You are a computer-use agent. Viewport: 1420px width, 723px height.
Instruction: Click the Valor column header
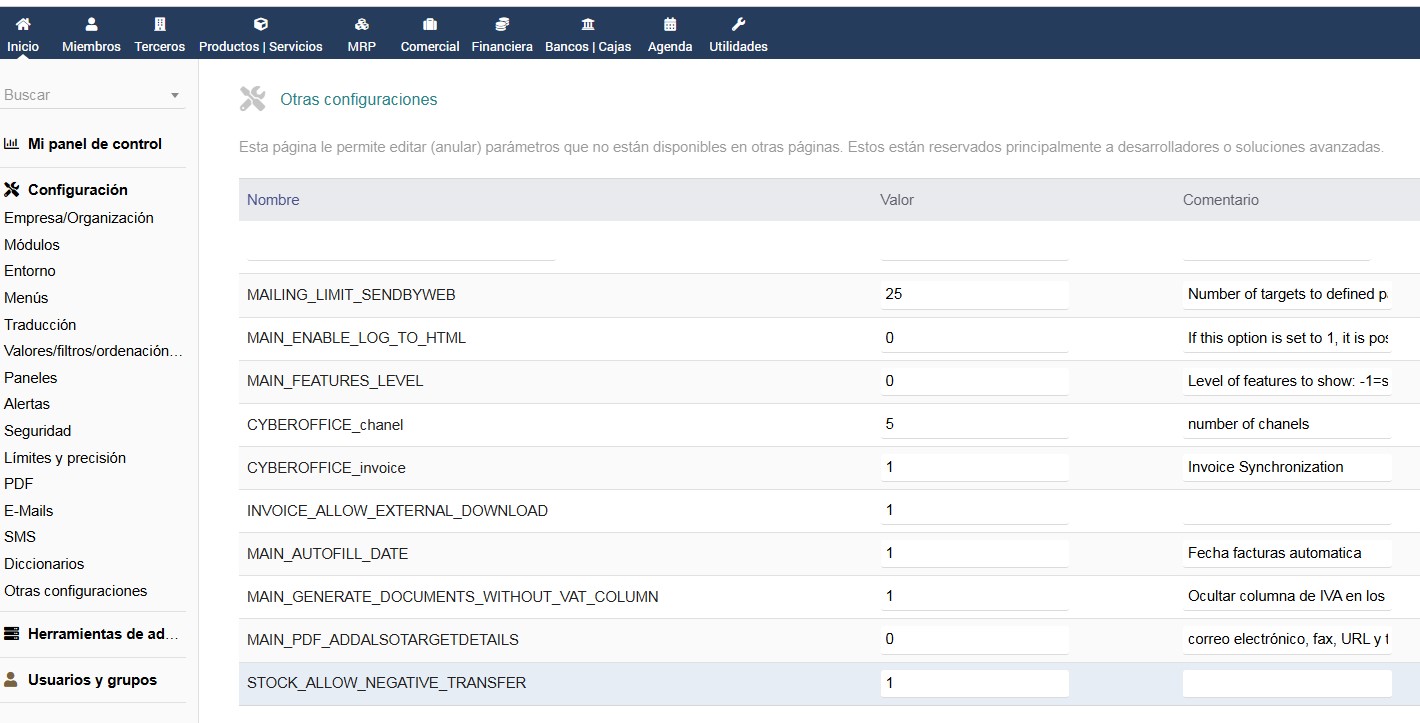pyautogui.click(x=897, y=200)
